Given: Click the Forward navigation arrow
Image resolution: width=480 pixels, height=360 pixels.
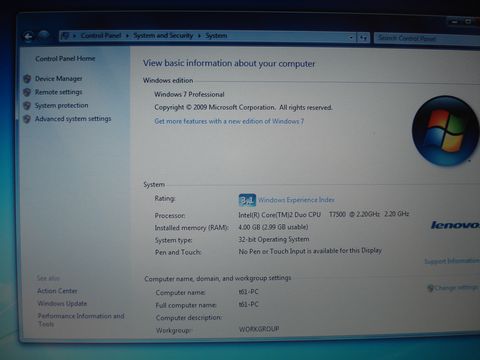Looking at the screenshot, I should point(44,35).
